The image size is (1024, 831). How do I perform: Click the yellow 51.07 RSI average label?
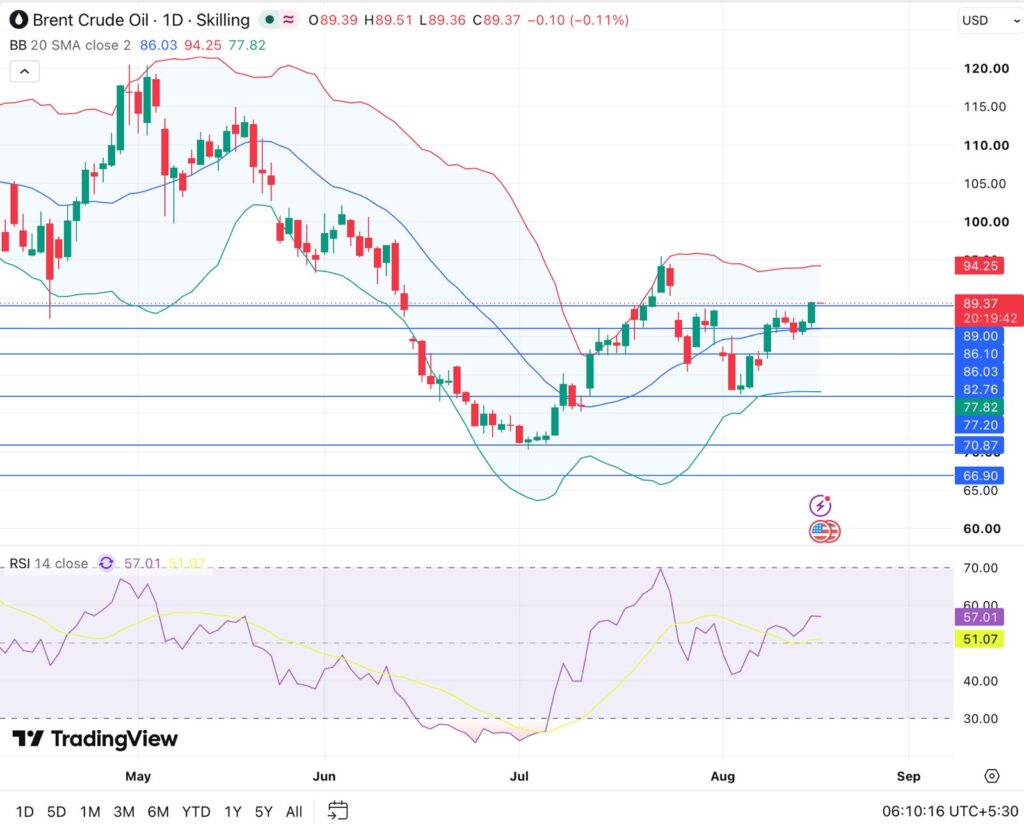click(x=980, y=639)
